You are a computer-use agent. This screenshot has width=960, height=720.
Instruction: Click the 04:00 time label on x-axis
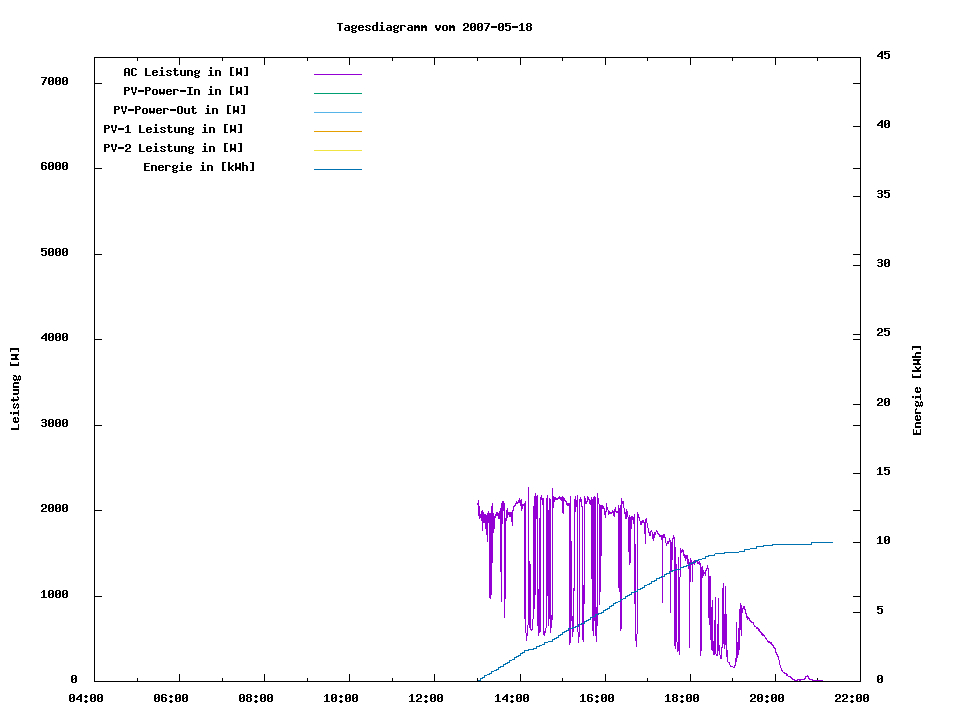click(x=86, y=698)
